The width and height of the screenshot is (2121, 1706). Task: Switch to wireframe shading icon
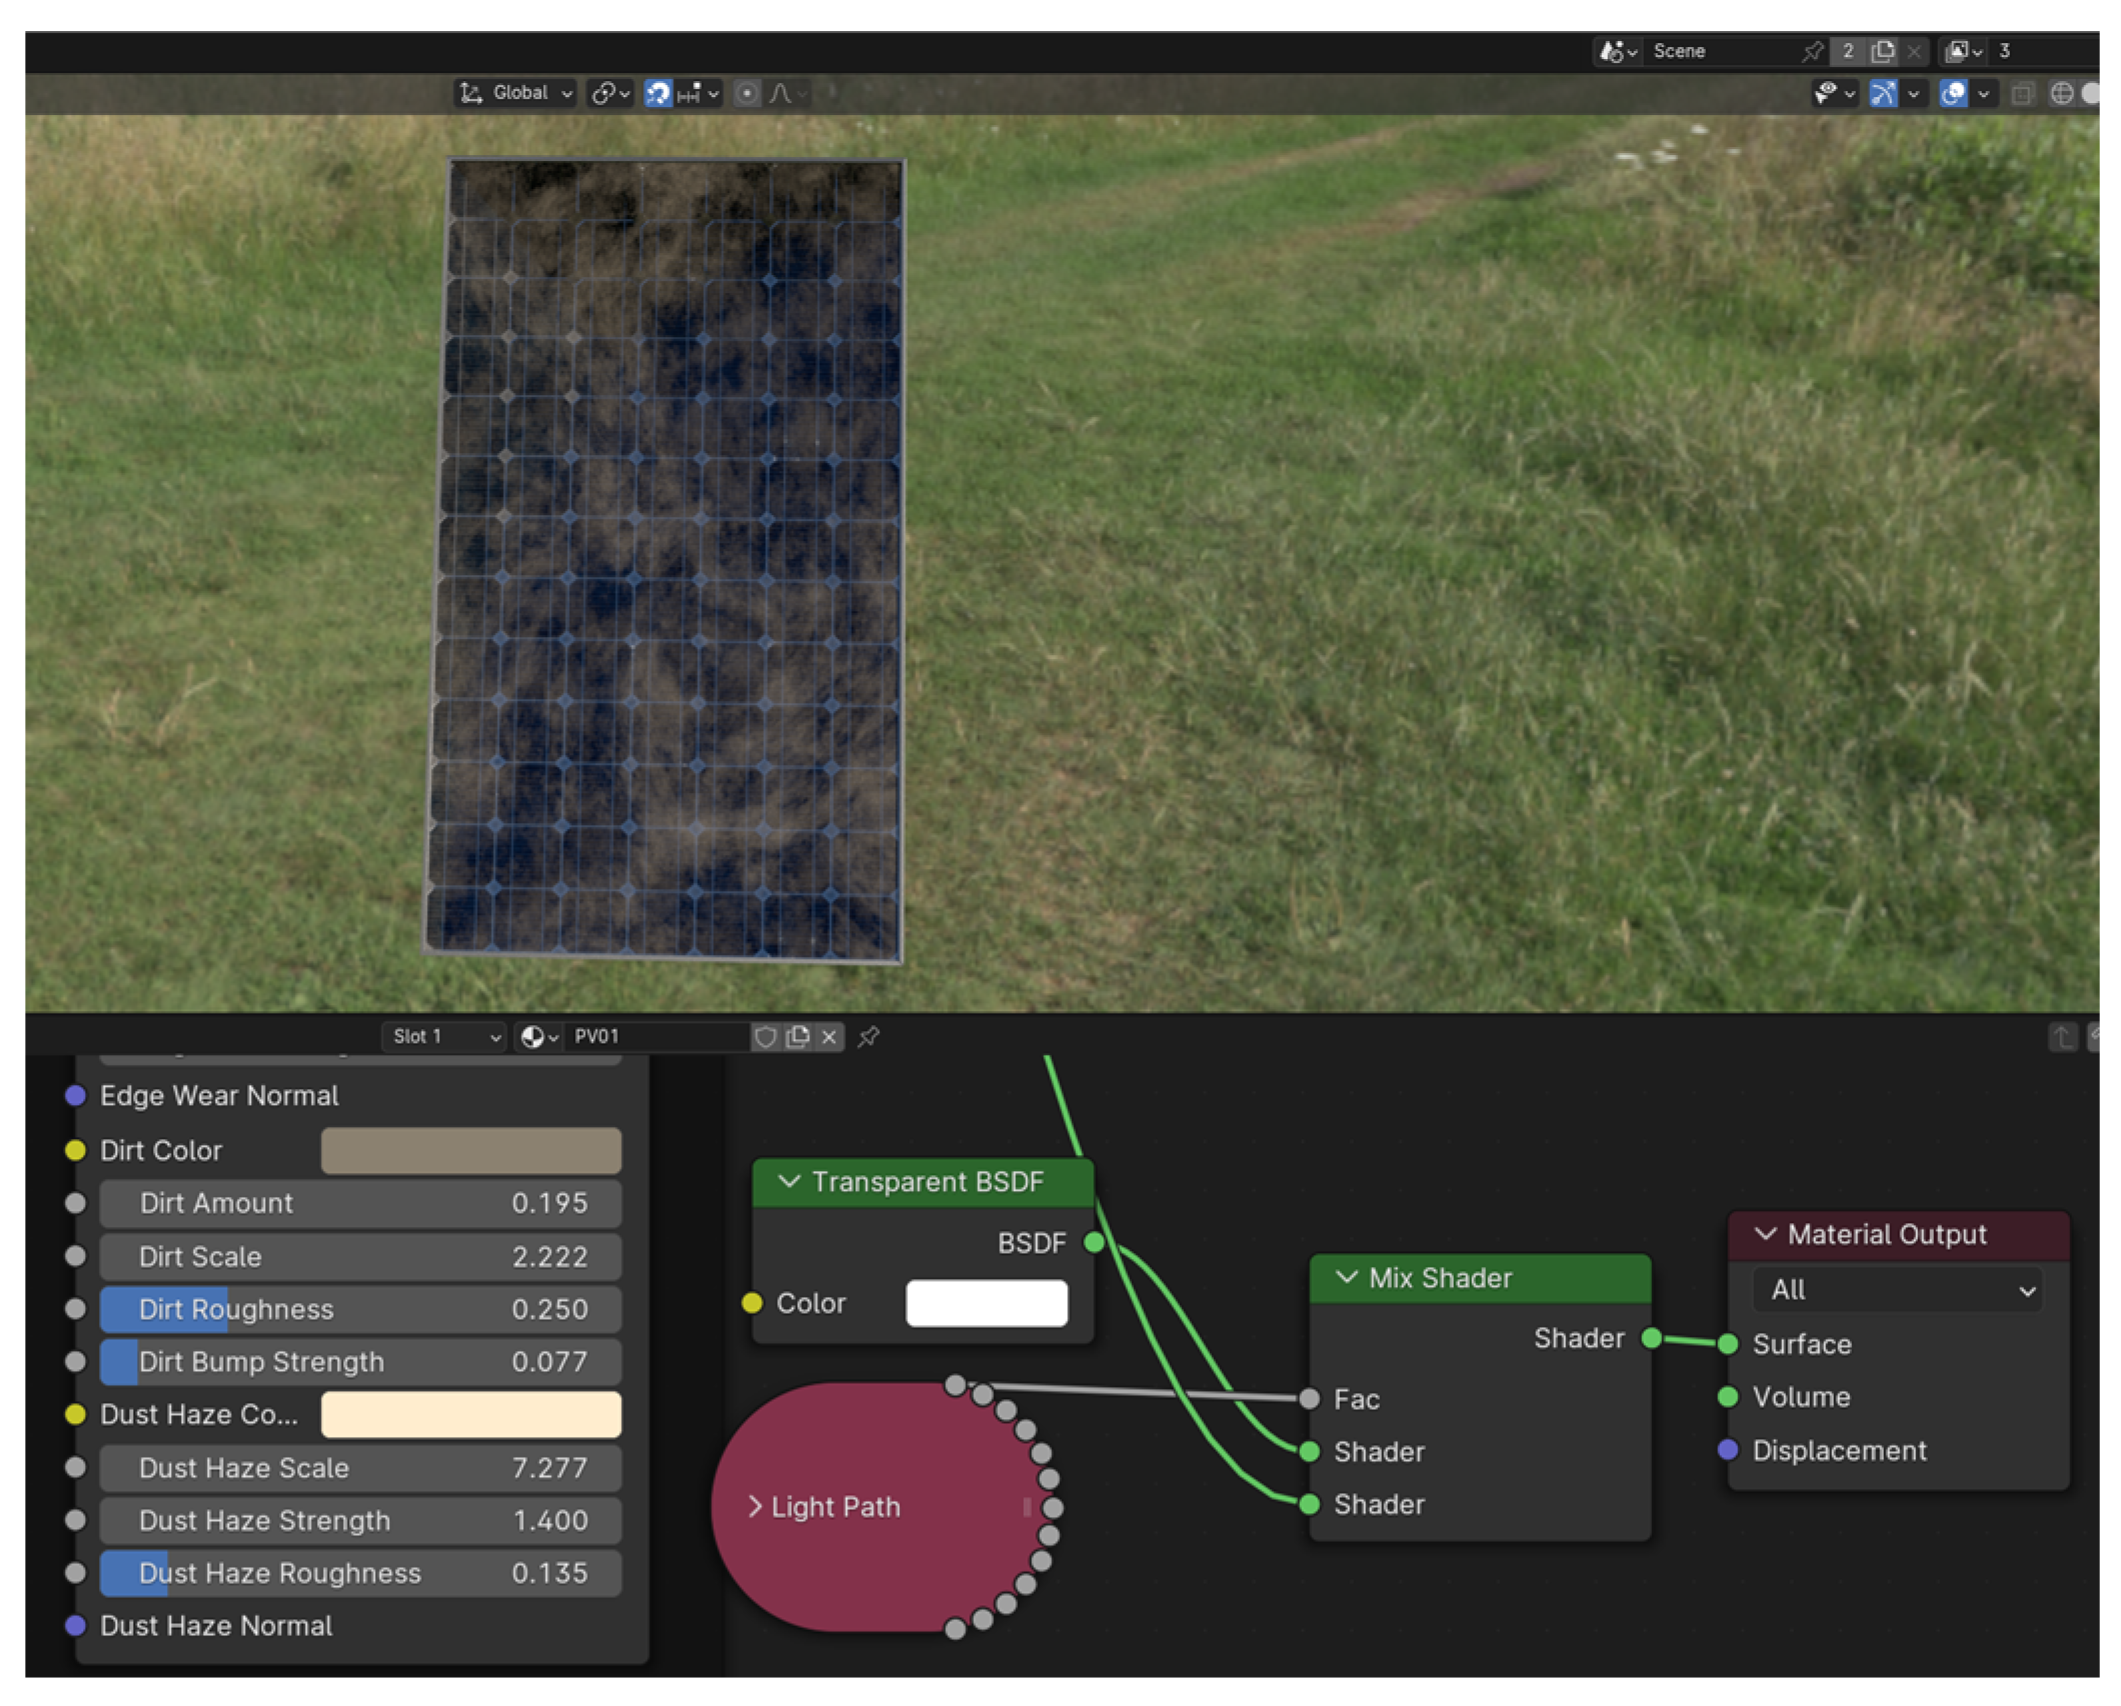(x=2061, y=93)
